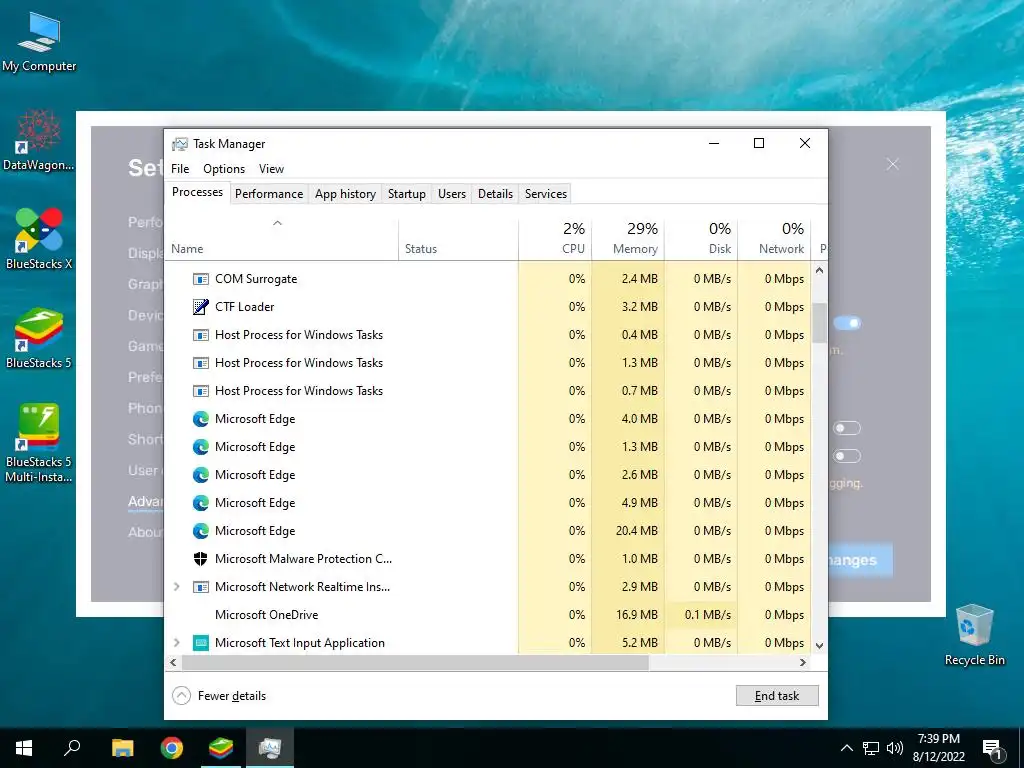1024x768 pixels.
Task: Turn off the enabled toggle in BlueStacks settings
Action: (847, 323)
